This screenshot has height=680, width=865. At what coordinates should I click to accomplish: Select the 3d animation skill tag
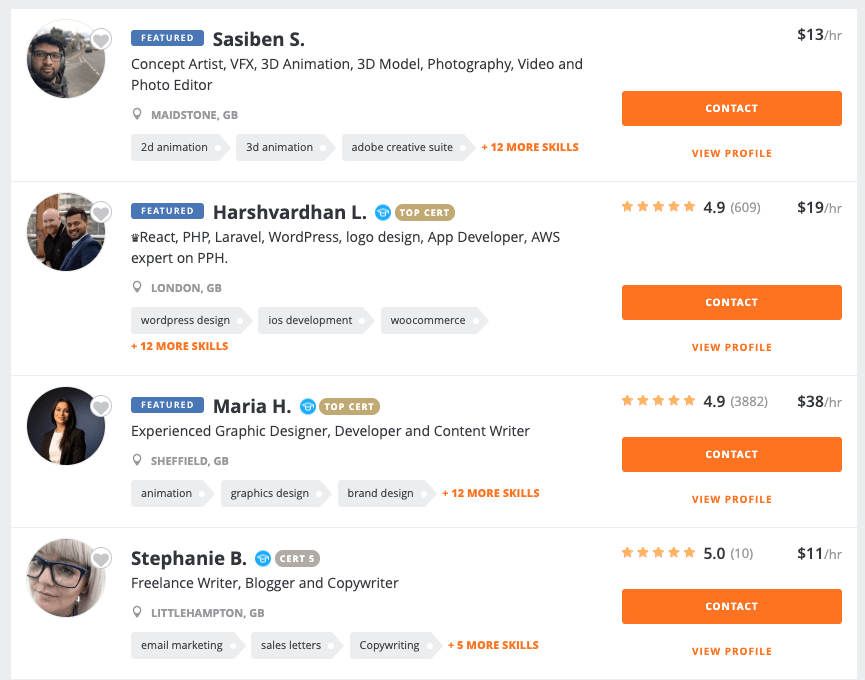point(285,147)
